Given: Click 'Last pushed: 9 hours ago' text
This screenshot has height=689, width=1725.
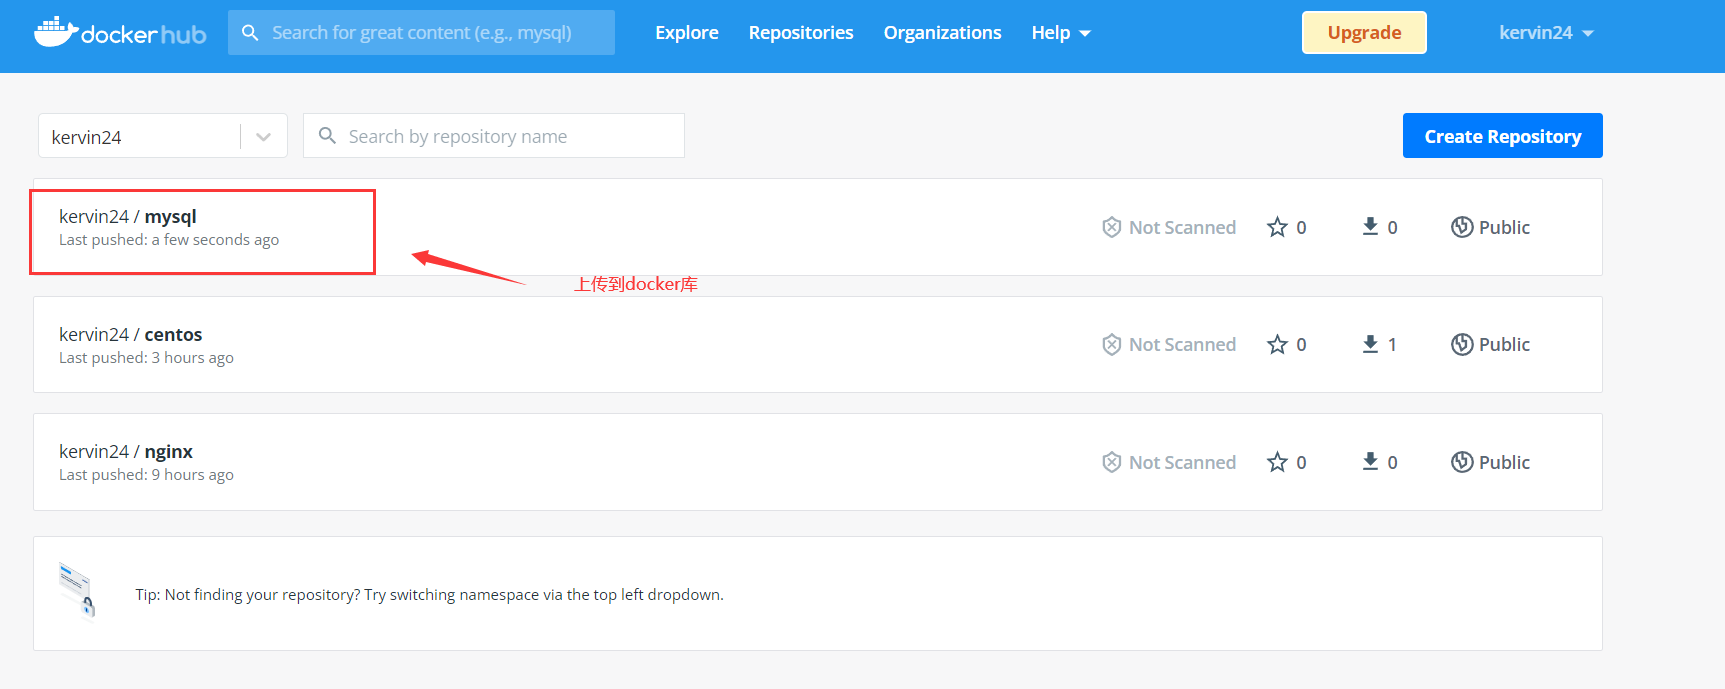Looking at the screenshot, I should pyautogui.click(x=146, y=475).
